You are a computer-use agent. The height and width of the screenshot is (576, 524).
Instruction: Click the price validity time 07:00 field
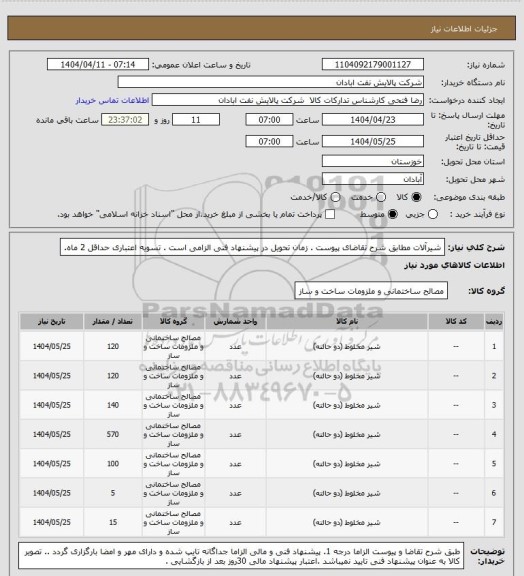[x=269, y=141]
